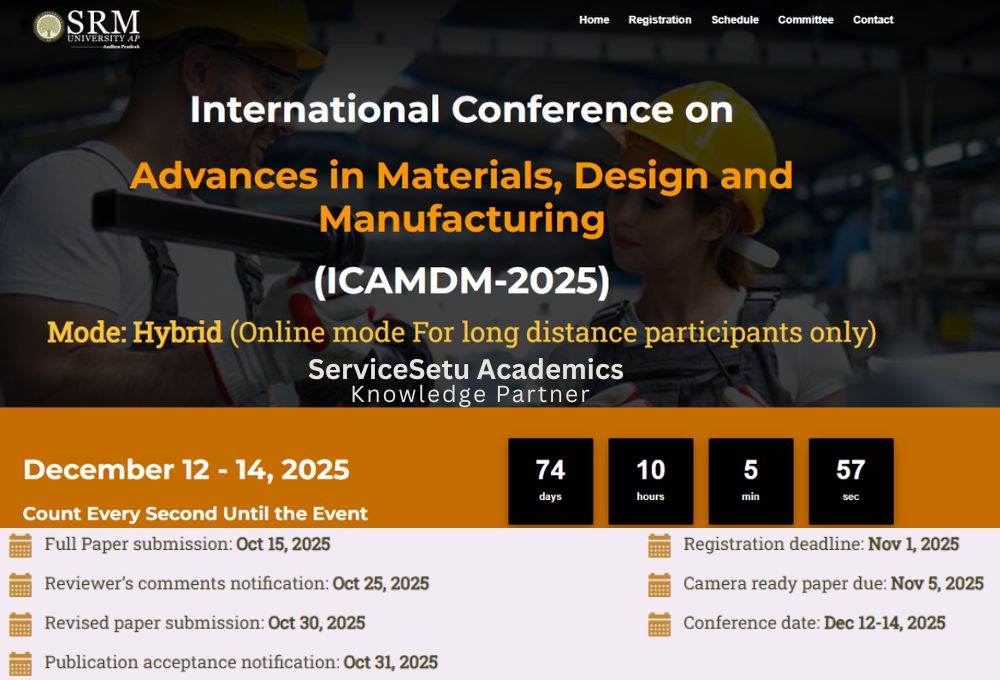Click the ServiceSetu Academics partner text
The height and width of the screenshot is (680, 1000).
pos(465,369)
